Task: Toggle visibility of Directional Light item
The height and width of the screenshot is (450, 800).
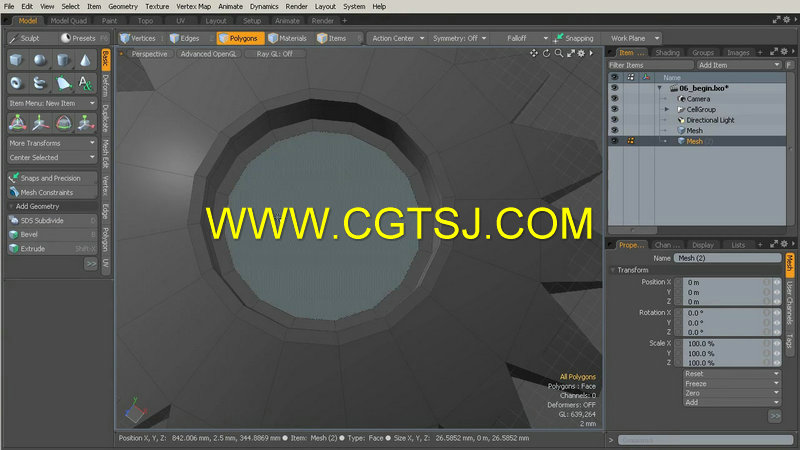Action: pyautogui.click(x=614, y=120)
